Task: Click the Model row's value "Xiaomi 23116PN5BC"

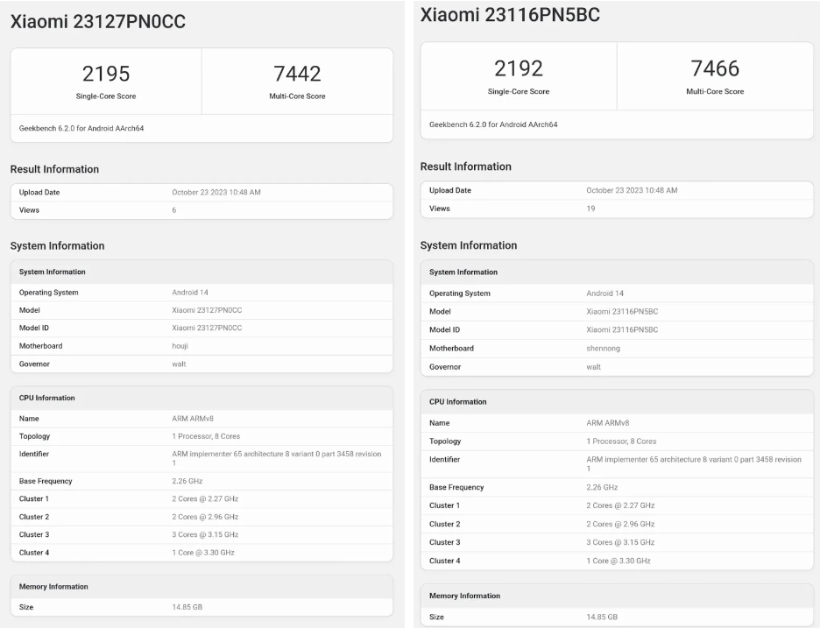Action: click(x=622, y=312)
